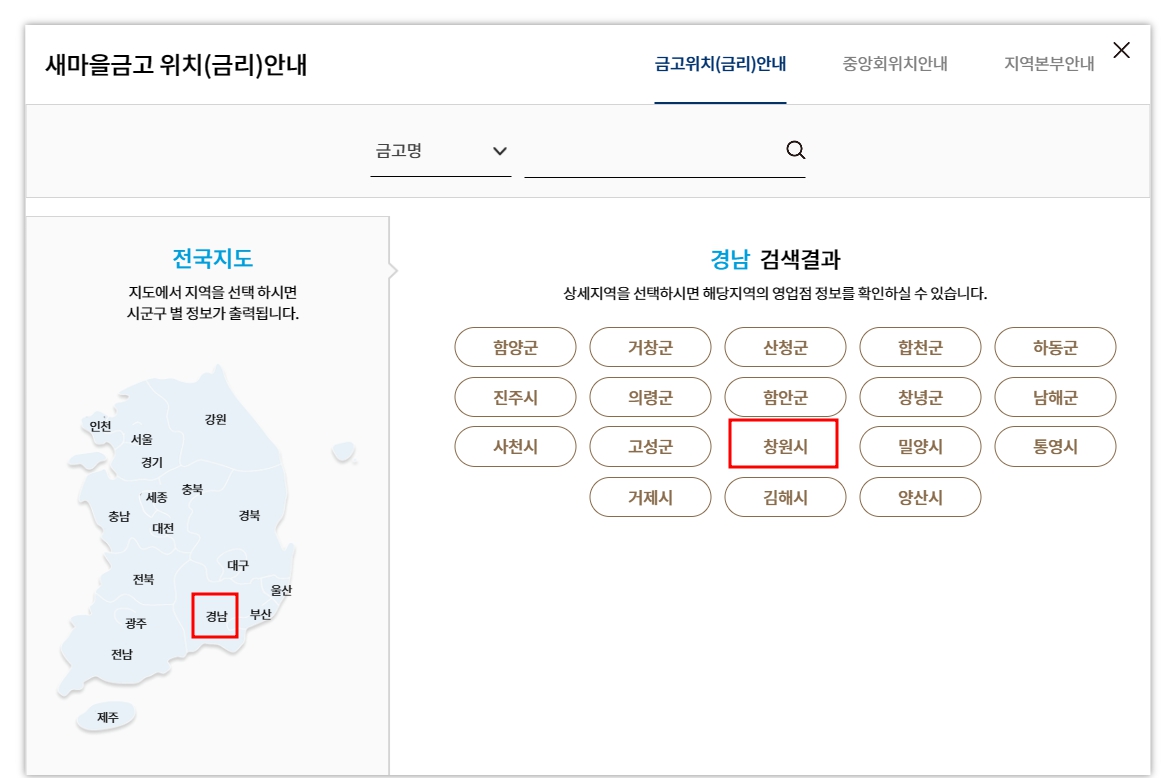Pick 창원시 in search results

point(785,446)
